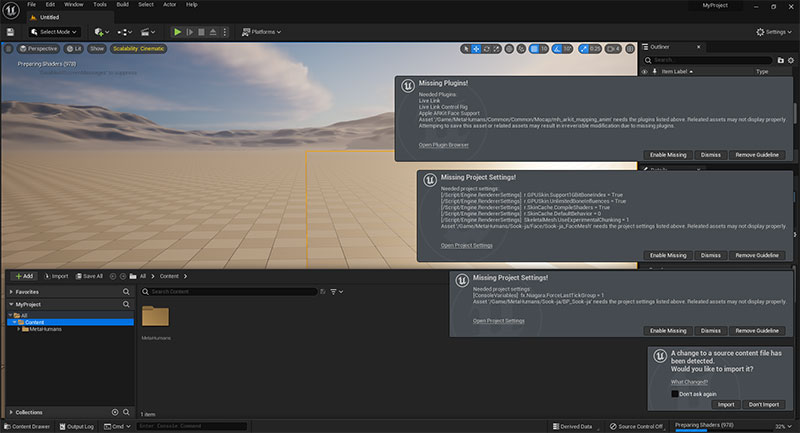Toggle visibility eye column in Outliner

click(644, 72)
